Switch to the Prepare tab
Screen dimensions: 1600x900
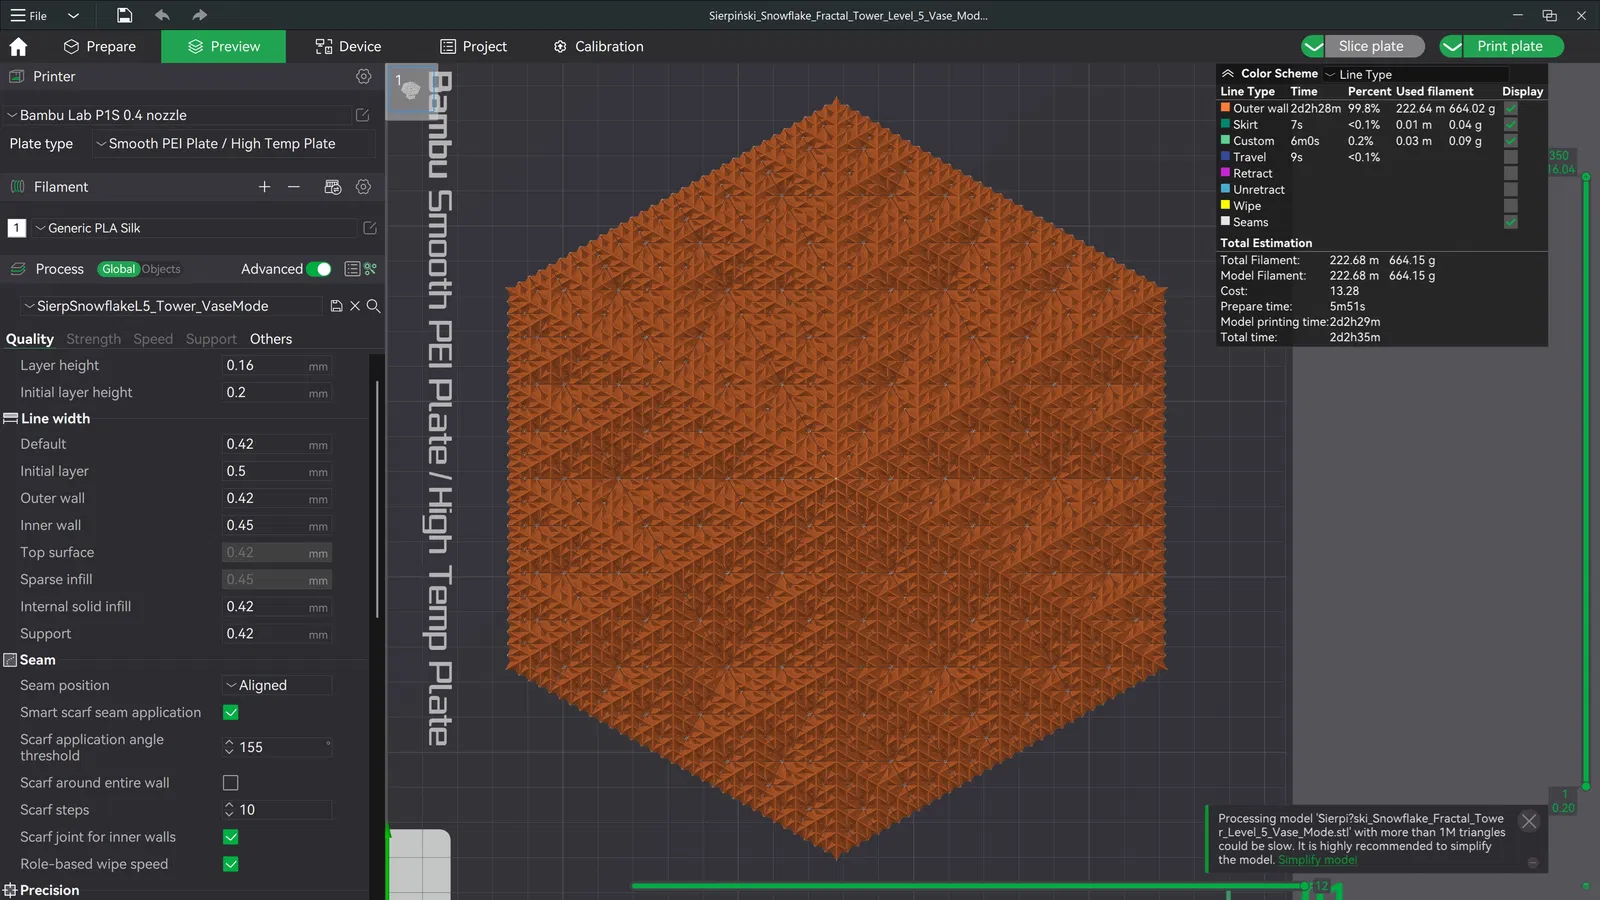point(99,47)
